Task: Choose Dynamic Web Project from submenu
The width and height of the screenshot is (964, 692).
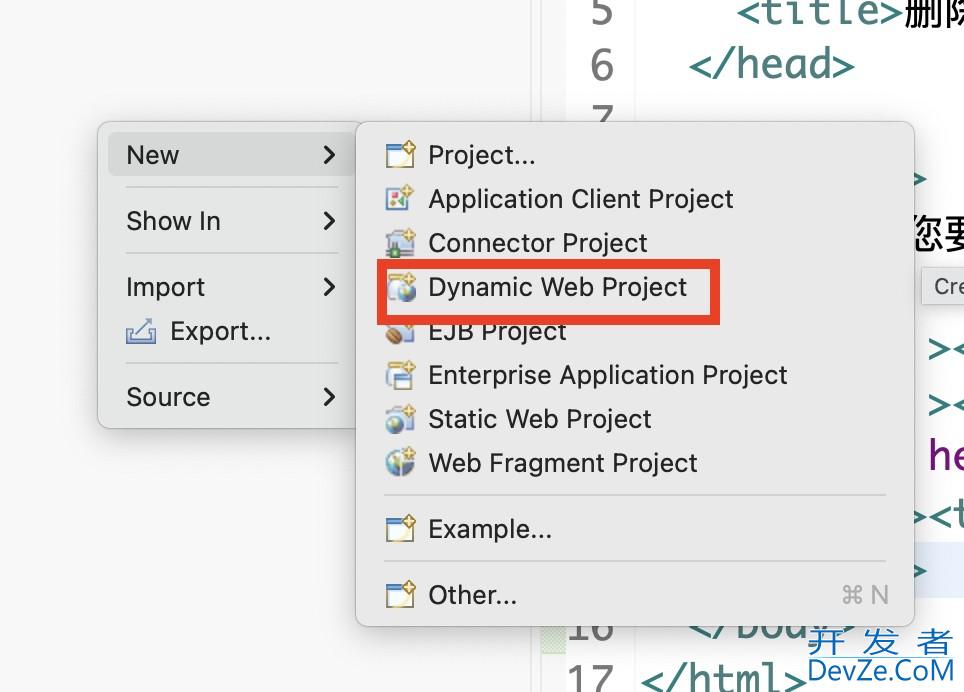Action: pos(557,288)
